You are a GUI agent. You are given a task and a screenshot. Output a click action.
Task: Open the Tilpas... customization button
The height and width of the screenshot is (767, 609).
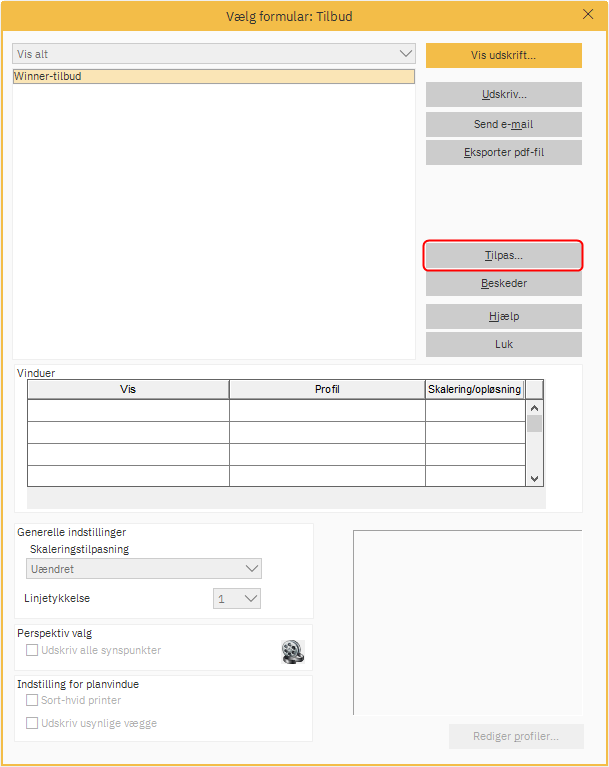point(504,255)
